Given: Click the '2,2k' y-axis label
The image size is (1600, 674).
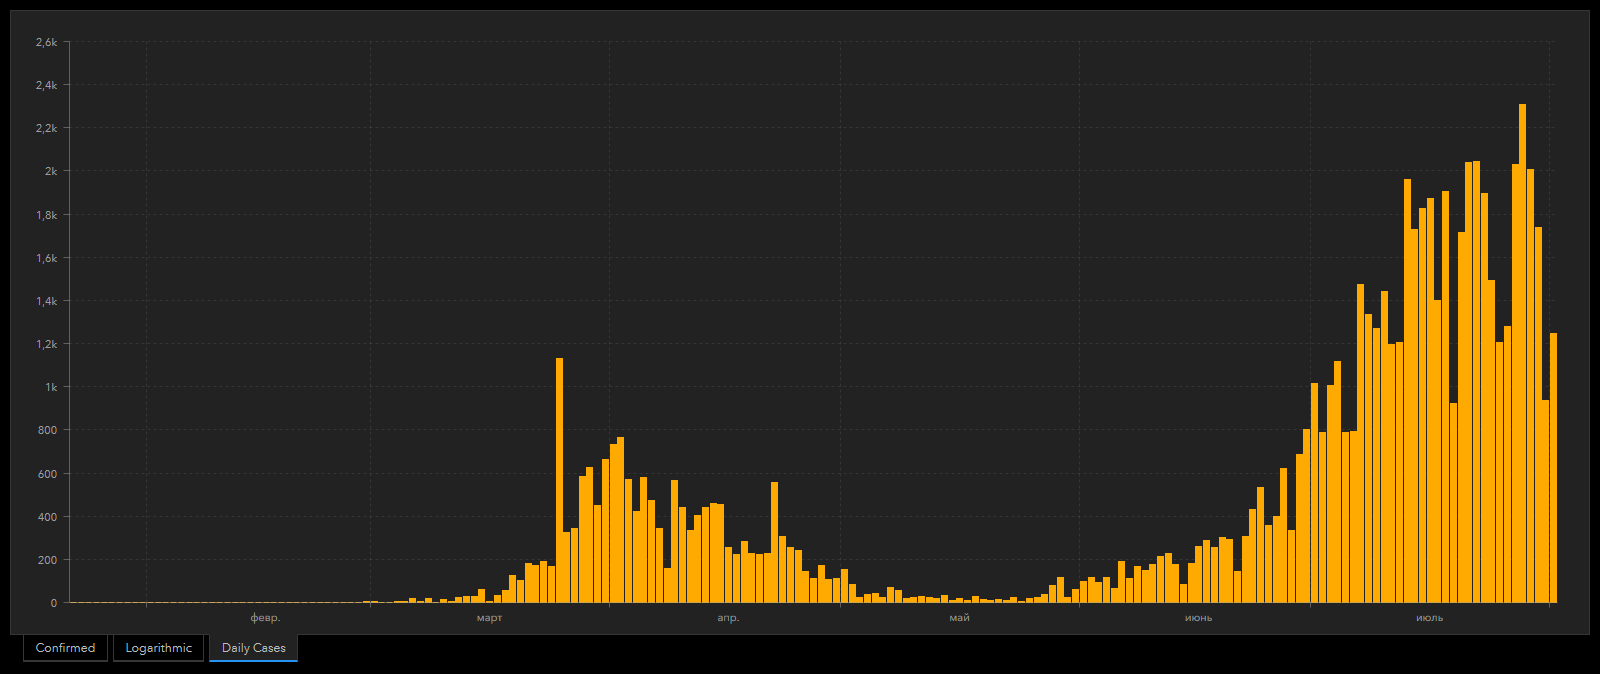Looking at the screenshot, I should [46, 128].
